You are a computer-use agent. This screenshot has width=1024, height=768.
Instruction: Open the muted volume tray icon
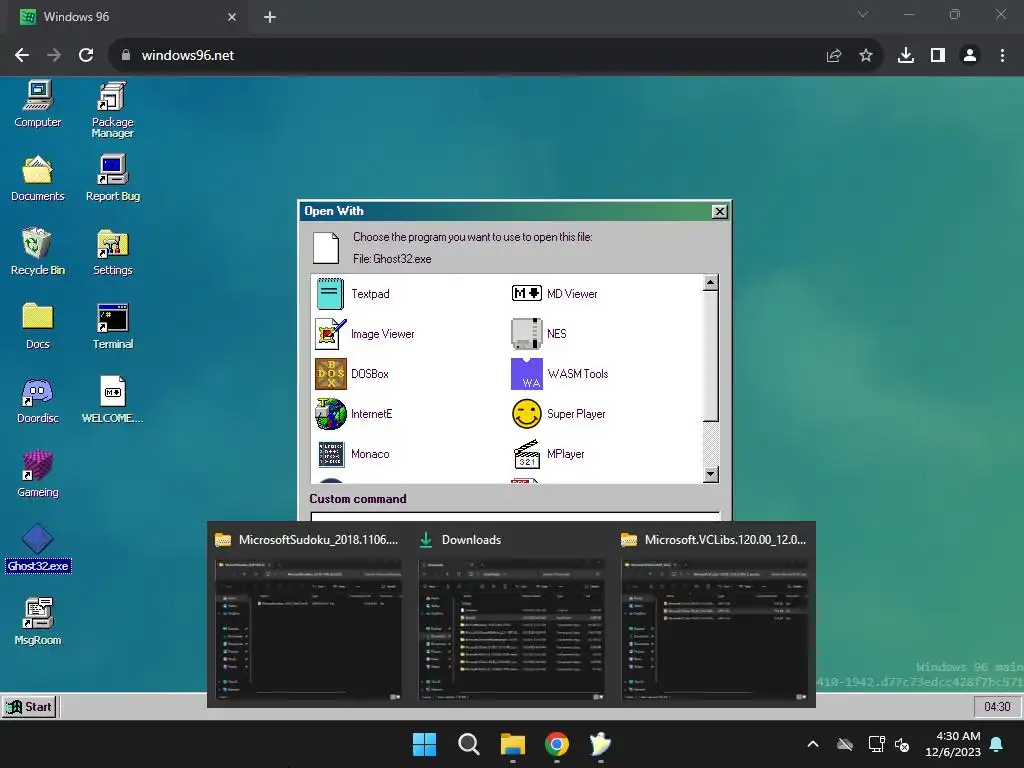pos(902,744)
